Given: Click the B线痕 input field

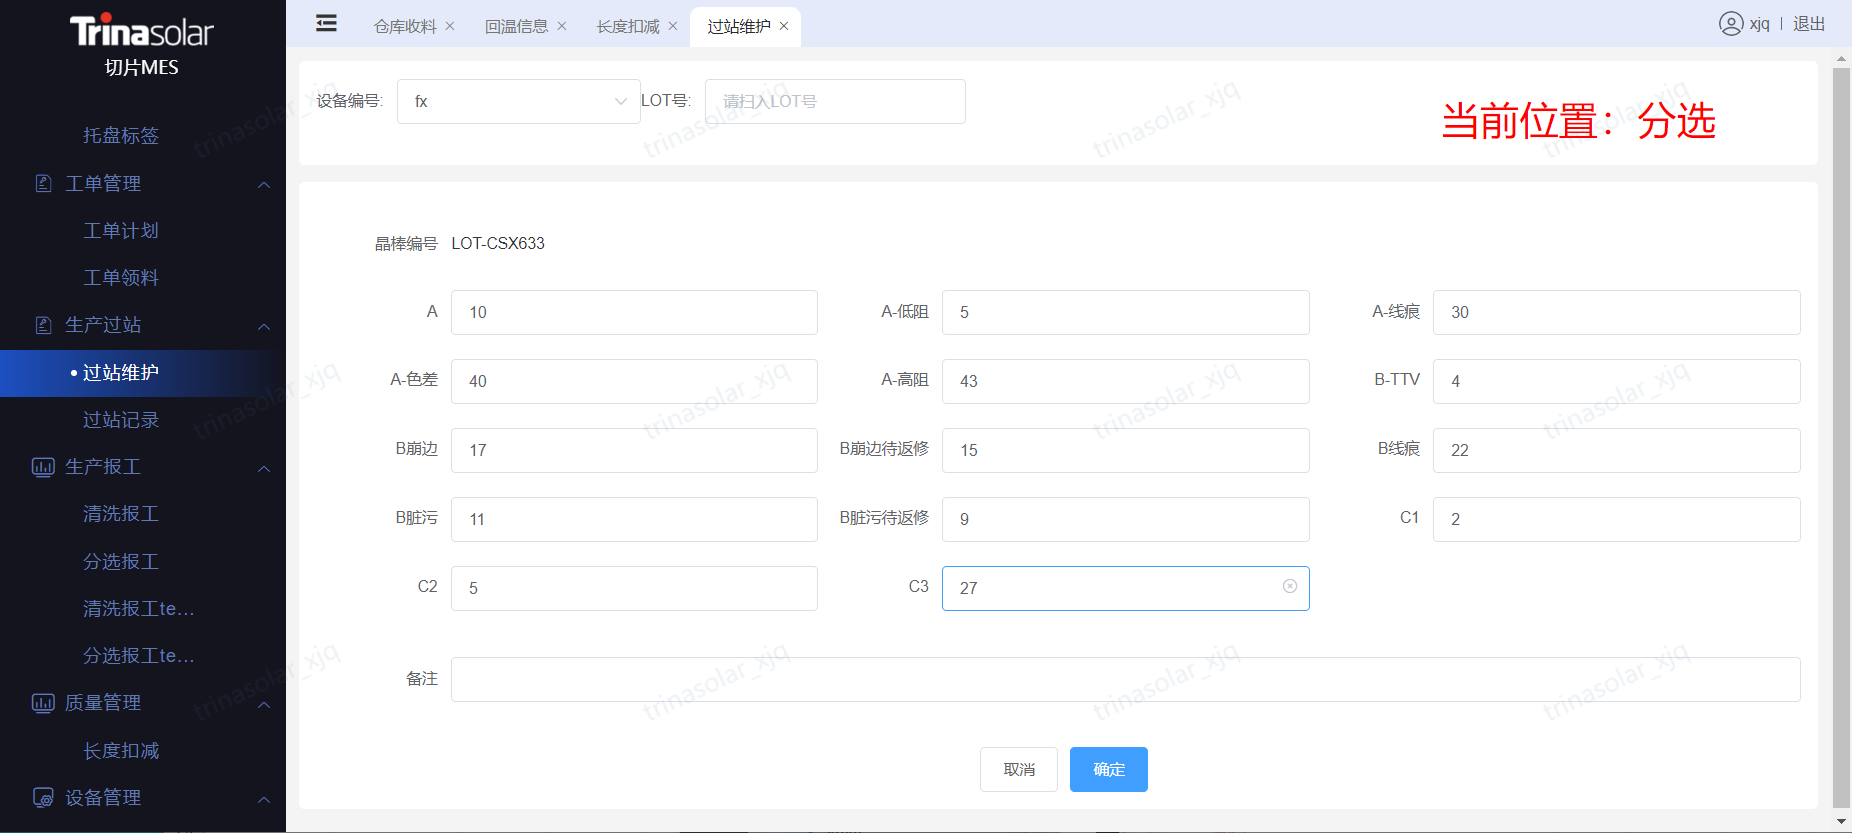Looking at the screenshot, I should tap(1617, 450).
